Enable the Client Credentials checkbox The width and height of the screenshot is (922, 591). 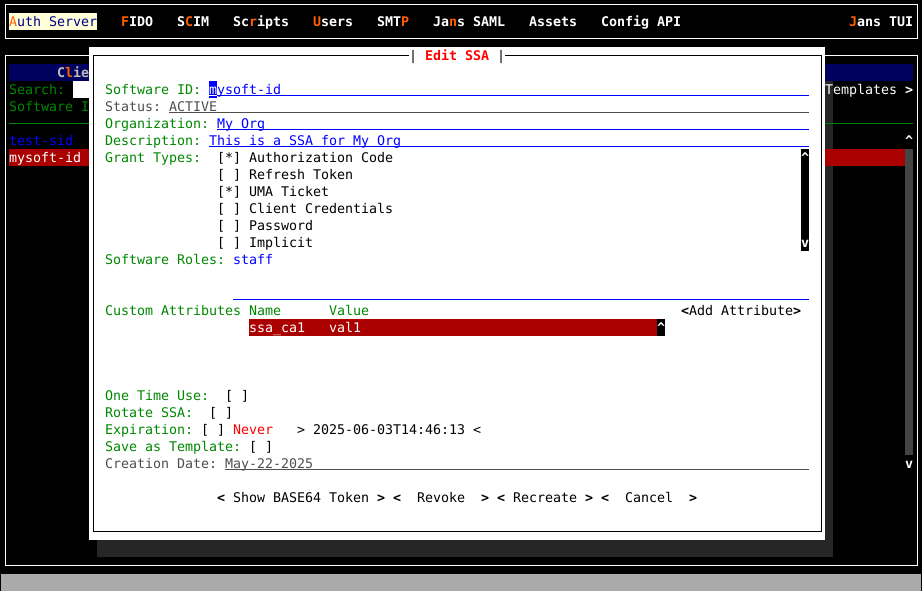tap(229, 209)
